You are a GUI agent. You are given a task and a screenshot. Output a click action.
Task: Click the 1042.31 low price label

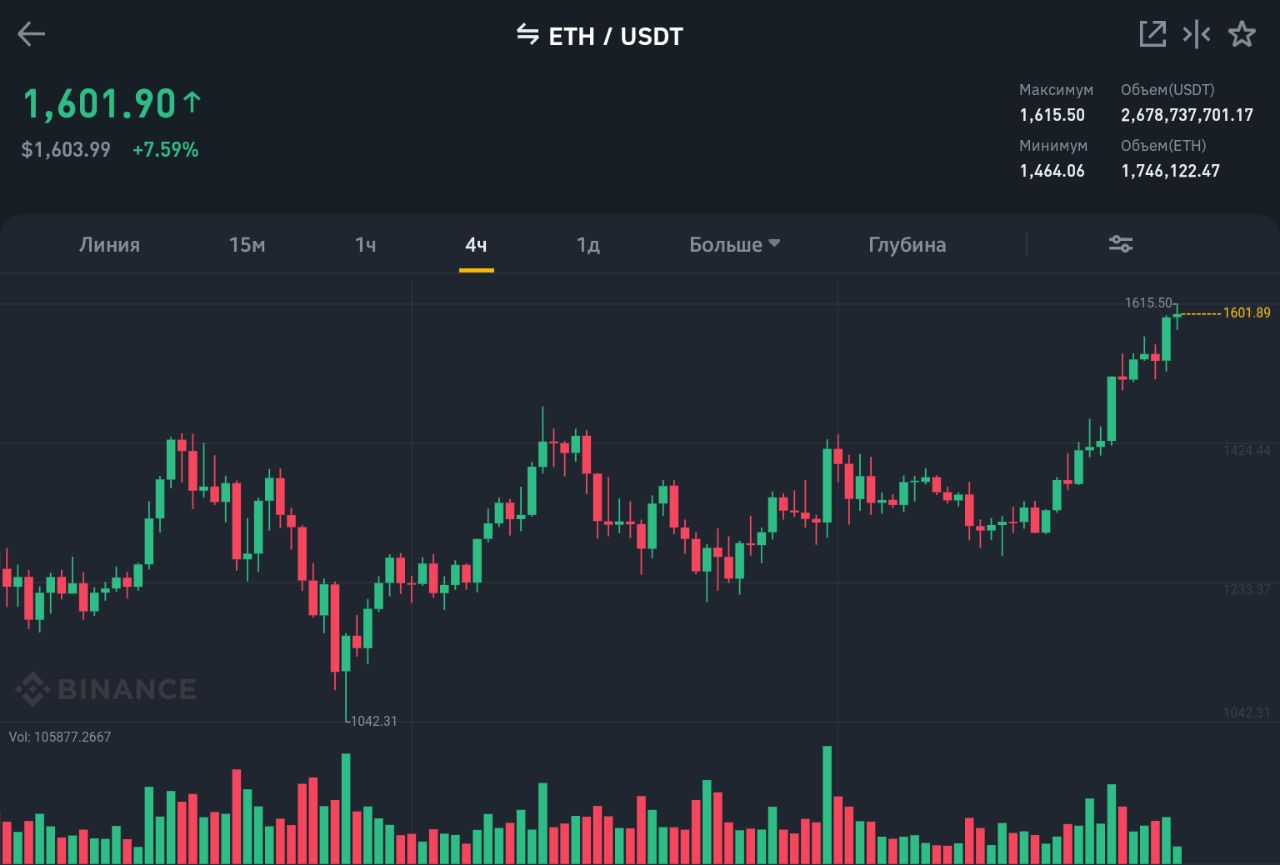374,721
